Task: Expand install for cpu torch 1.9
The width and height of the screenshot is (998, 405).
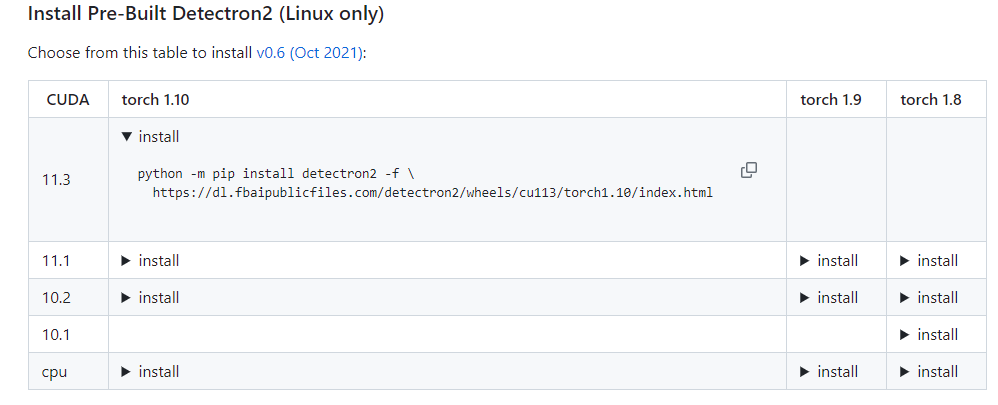Action: 829,371
